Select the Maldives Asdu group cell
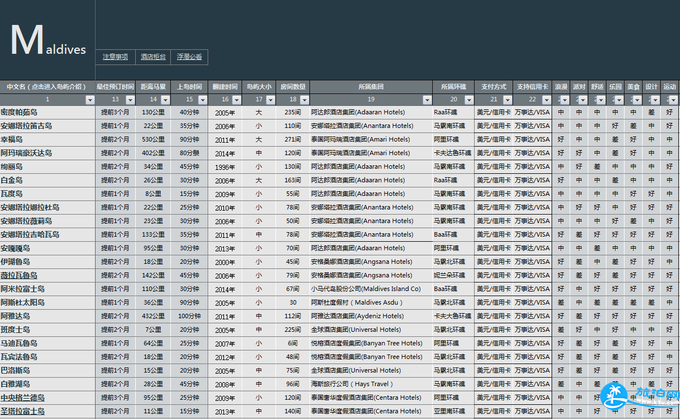The height and width of the screenshot is (419, 680). pyautogui.click(x=371, y=302)
